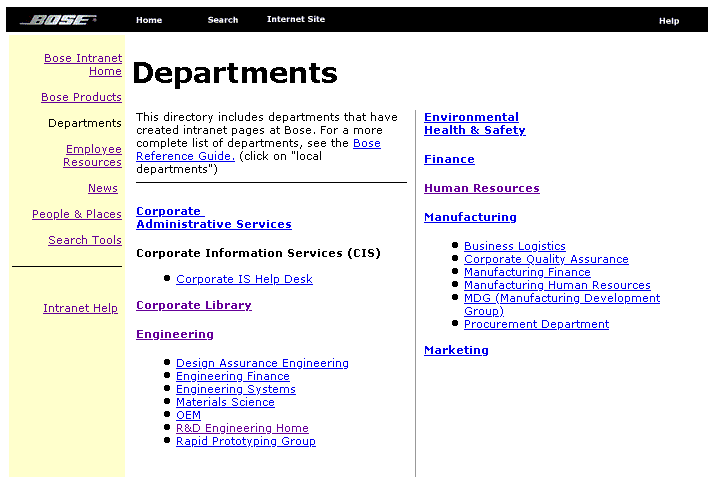This screenshot has width=711, height=477.
Task: Open Search Tools in sidebar
Action: pos(85,240)
